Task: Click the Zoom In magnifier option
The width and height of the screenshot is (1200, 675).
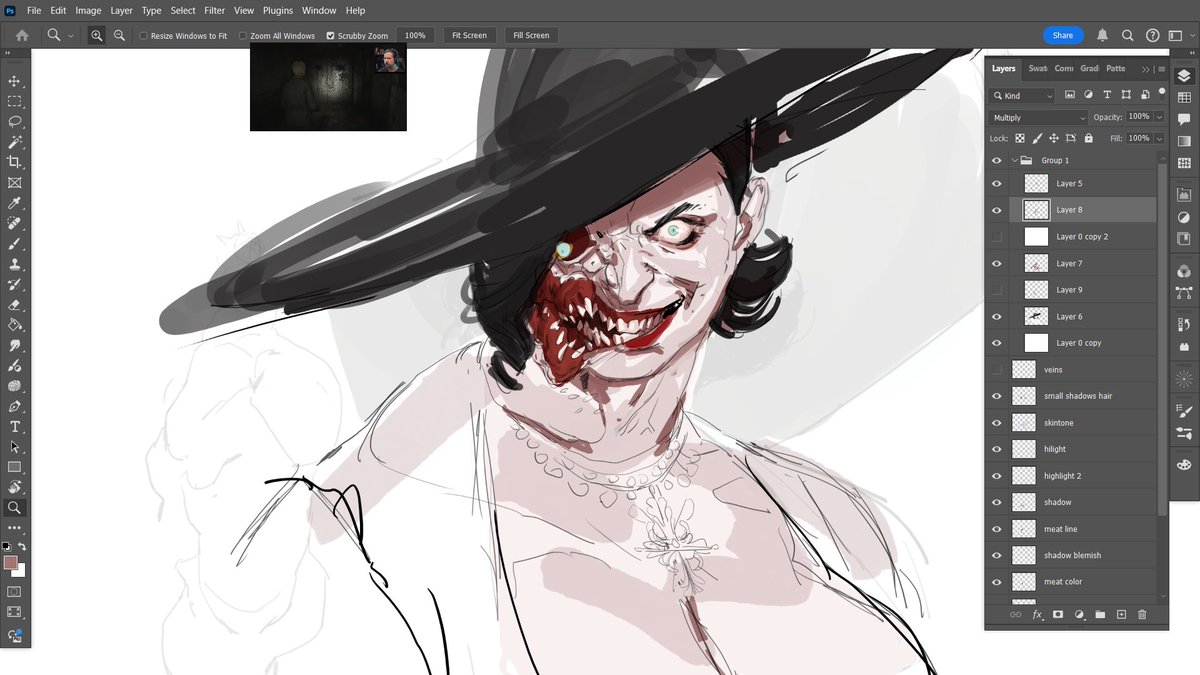Action: tap(97, 35)
